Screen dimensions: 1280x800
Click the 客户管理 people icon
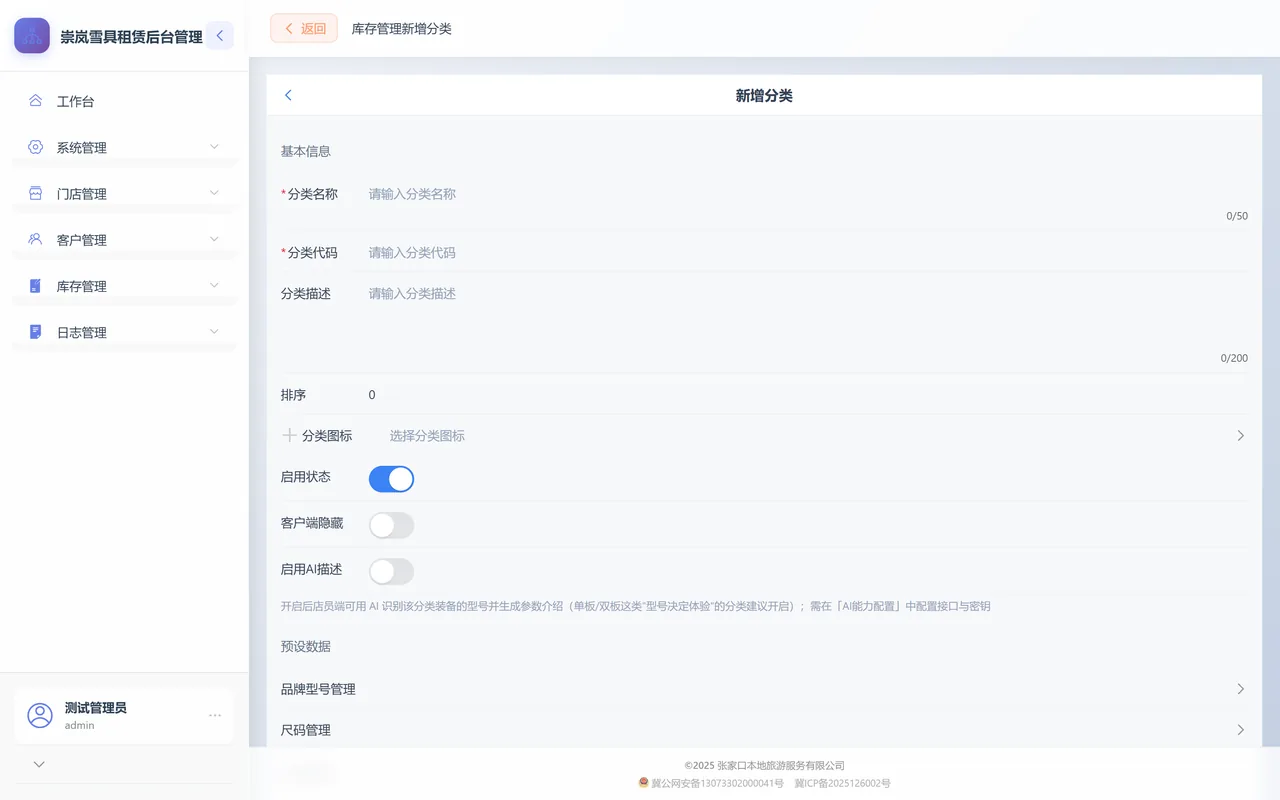(x=35, y=239)
